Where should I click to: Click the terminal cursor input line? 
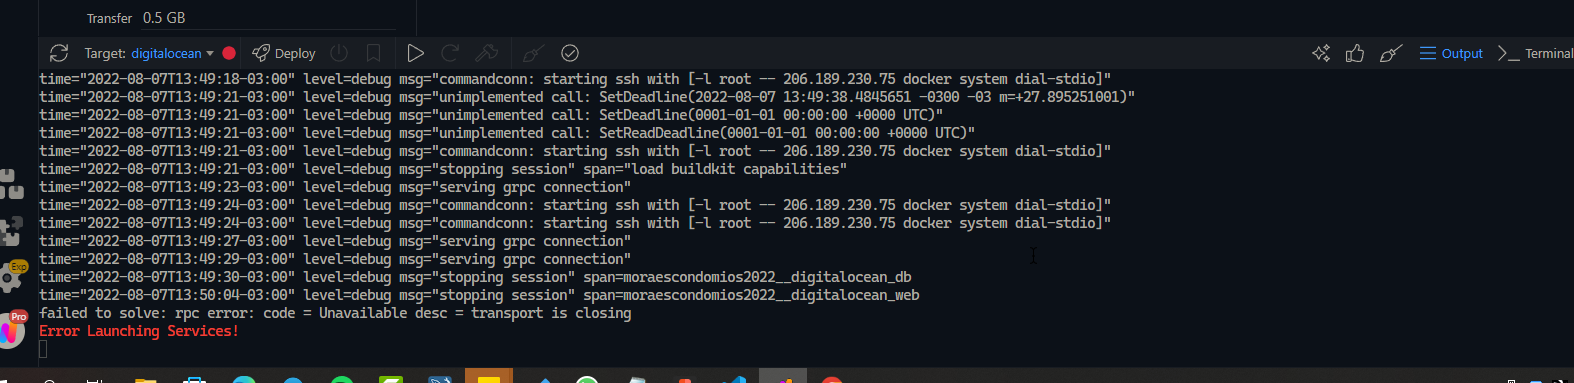43,349
